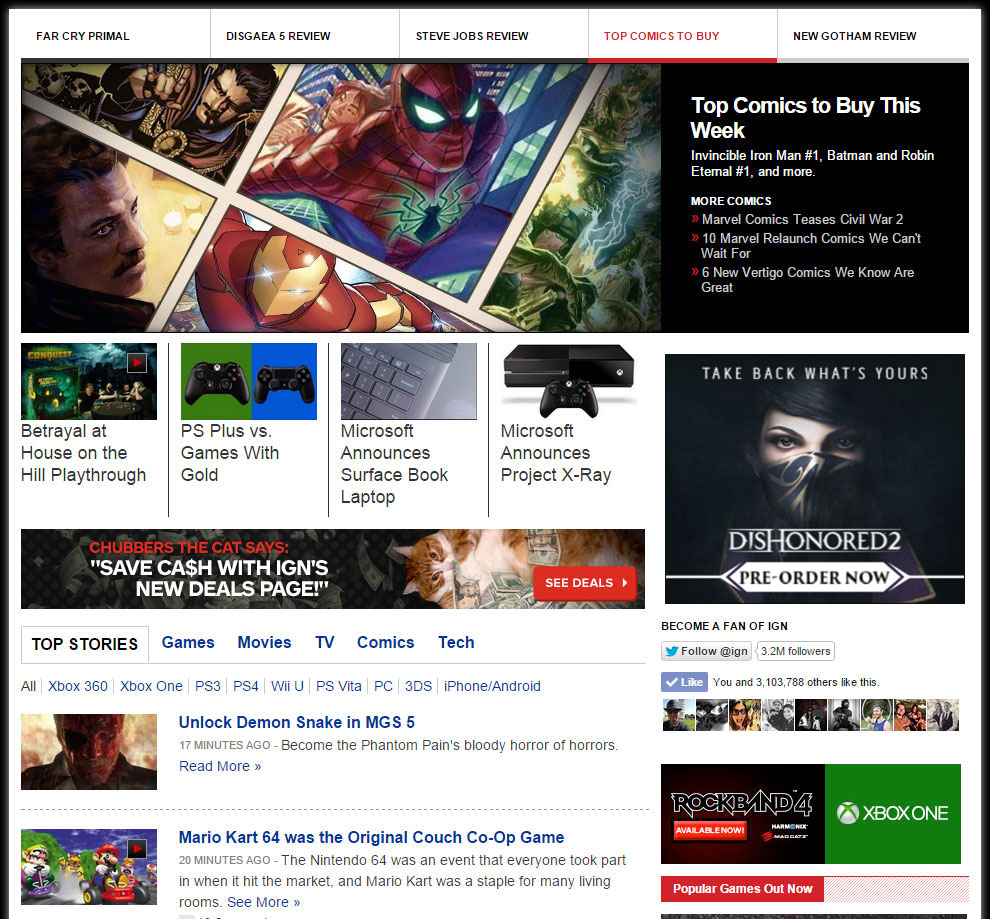This screenshot has width=990, height=919.
Task: Open the Rock Band 4 Available Now banner
Action: click(742, 813)
